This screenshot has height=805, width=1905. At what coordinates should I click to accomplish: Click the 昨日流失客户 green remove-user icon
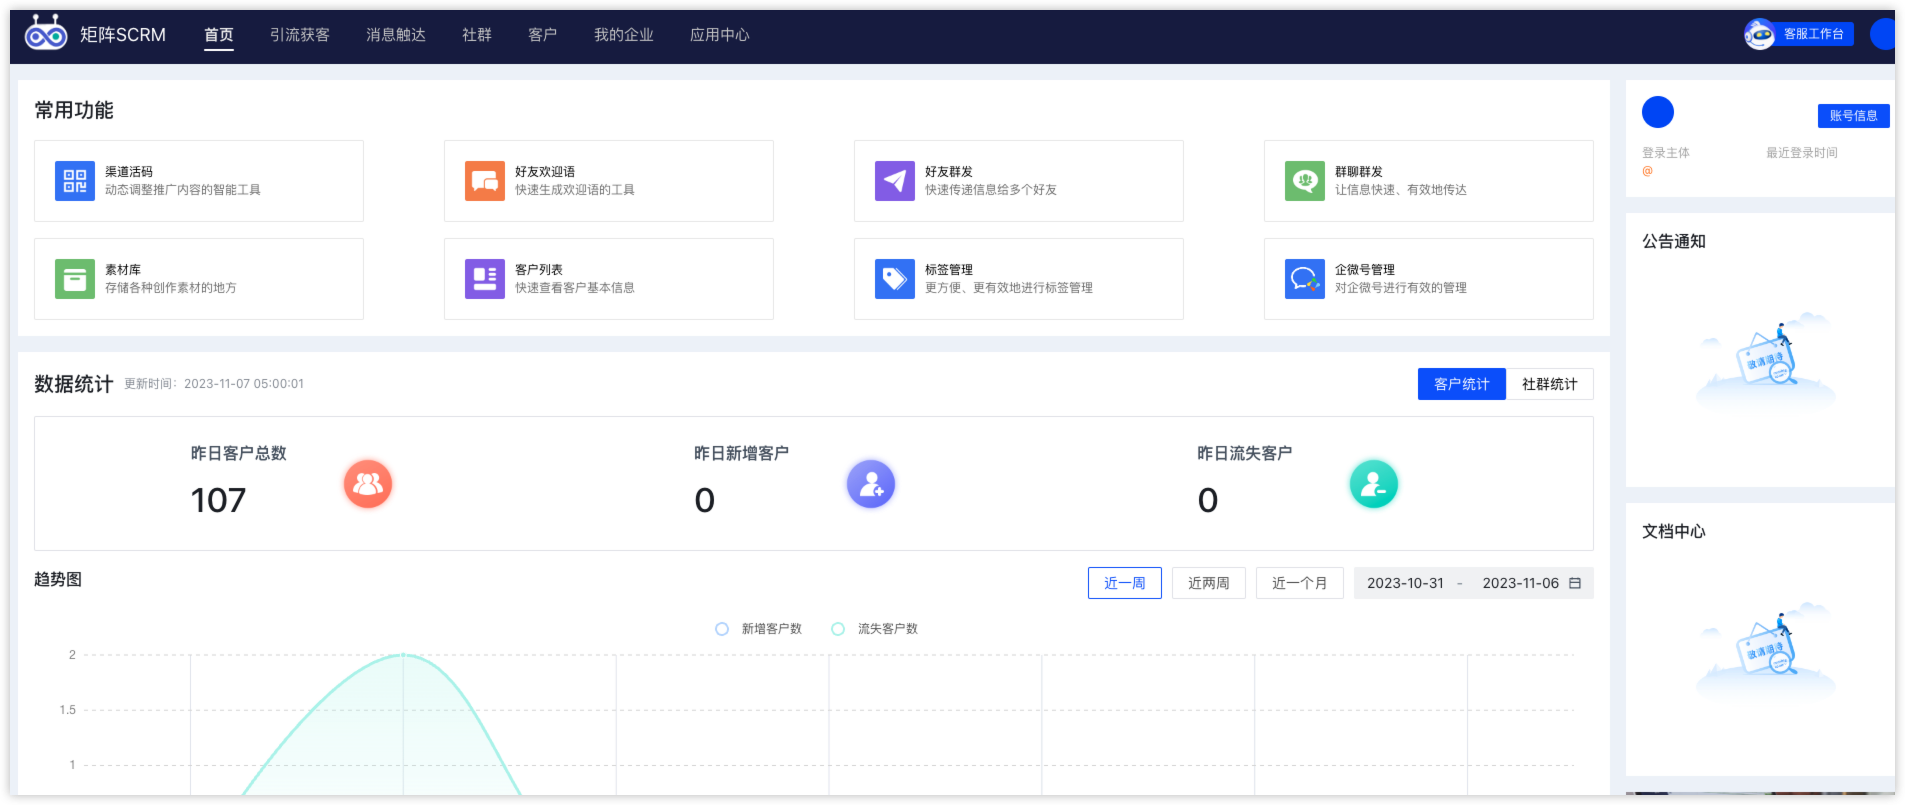coord(1374,484)
